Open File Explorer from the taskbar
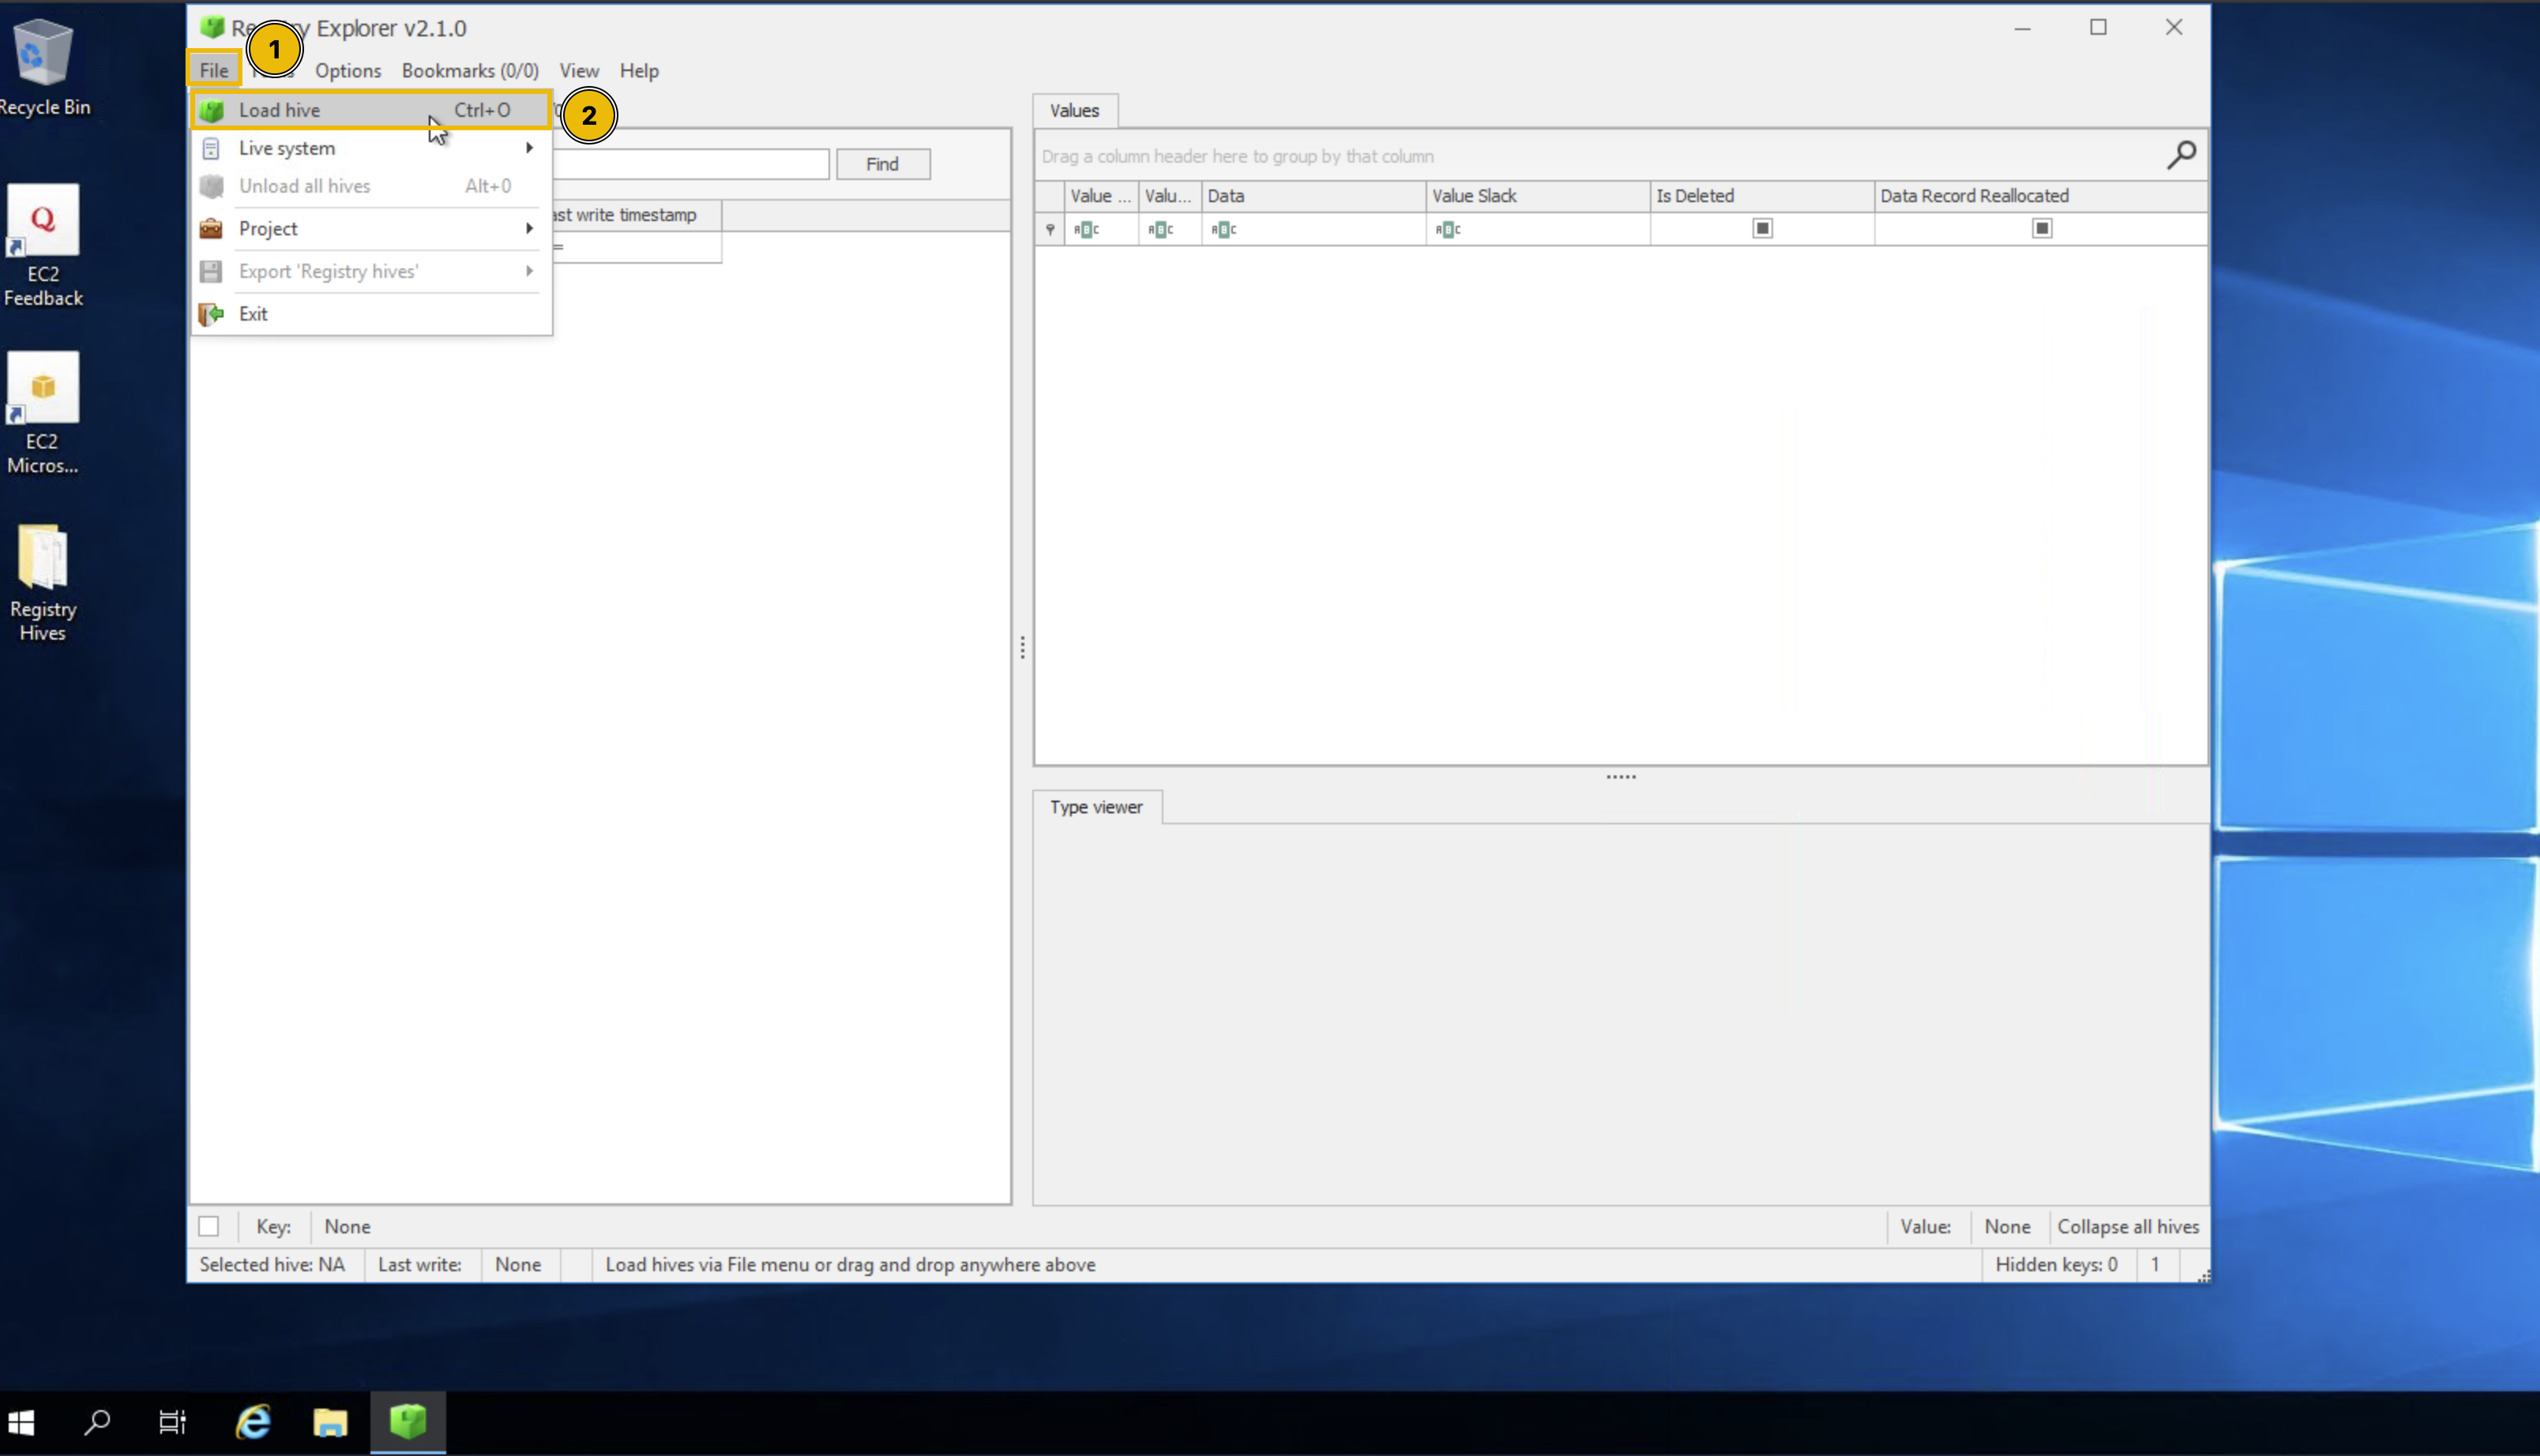Image resolution: width=2540 pixels, height=1456 pixels. [x=331, y=1421]
